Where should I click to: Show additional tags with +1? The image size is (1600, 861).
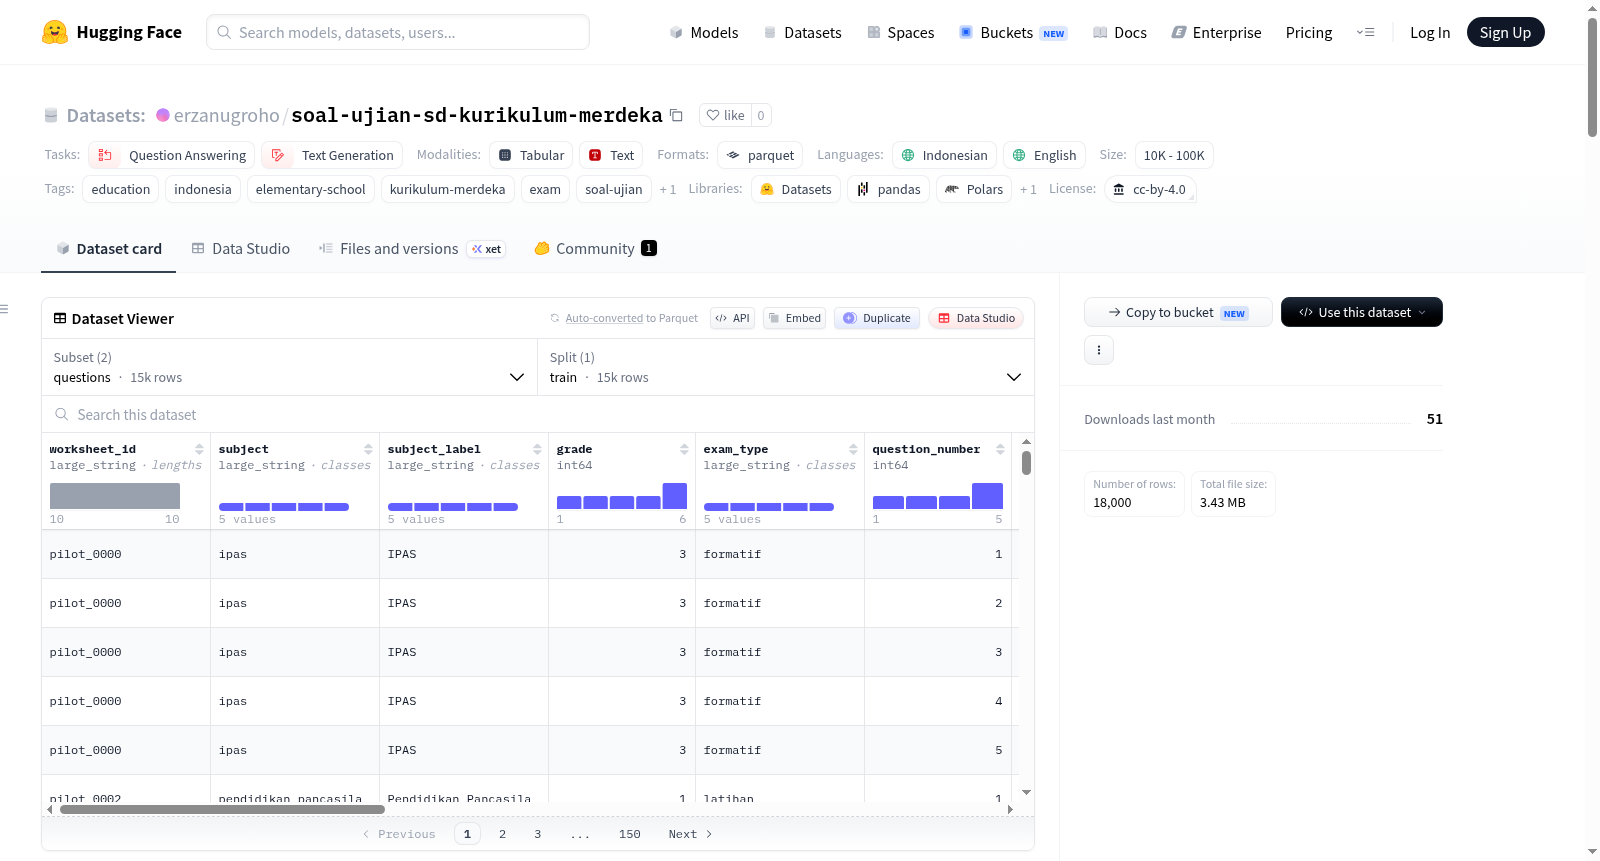coord(667,189)
